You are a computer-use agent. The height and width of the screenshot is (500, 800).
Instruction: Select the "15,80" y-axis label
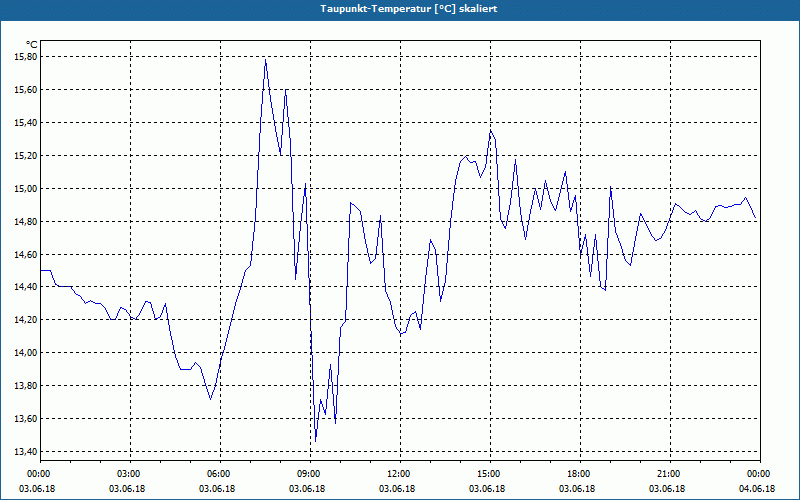[x=26, y=57]
